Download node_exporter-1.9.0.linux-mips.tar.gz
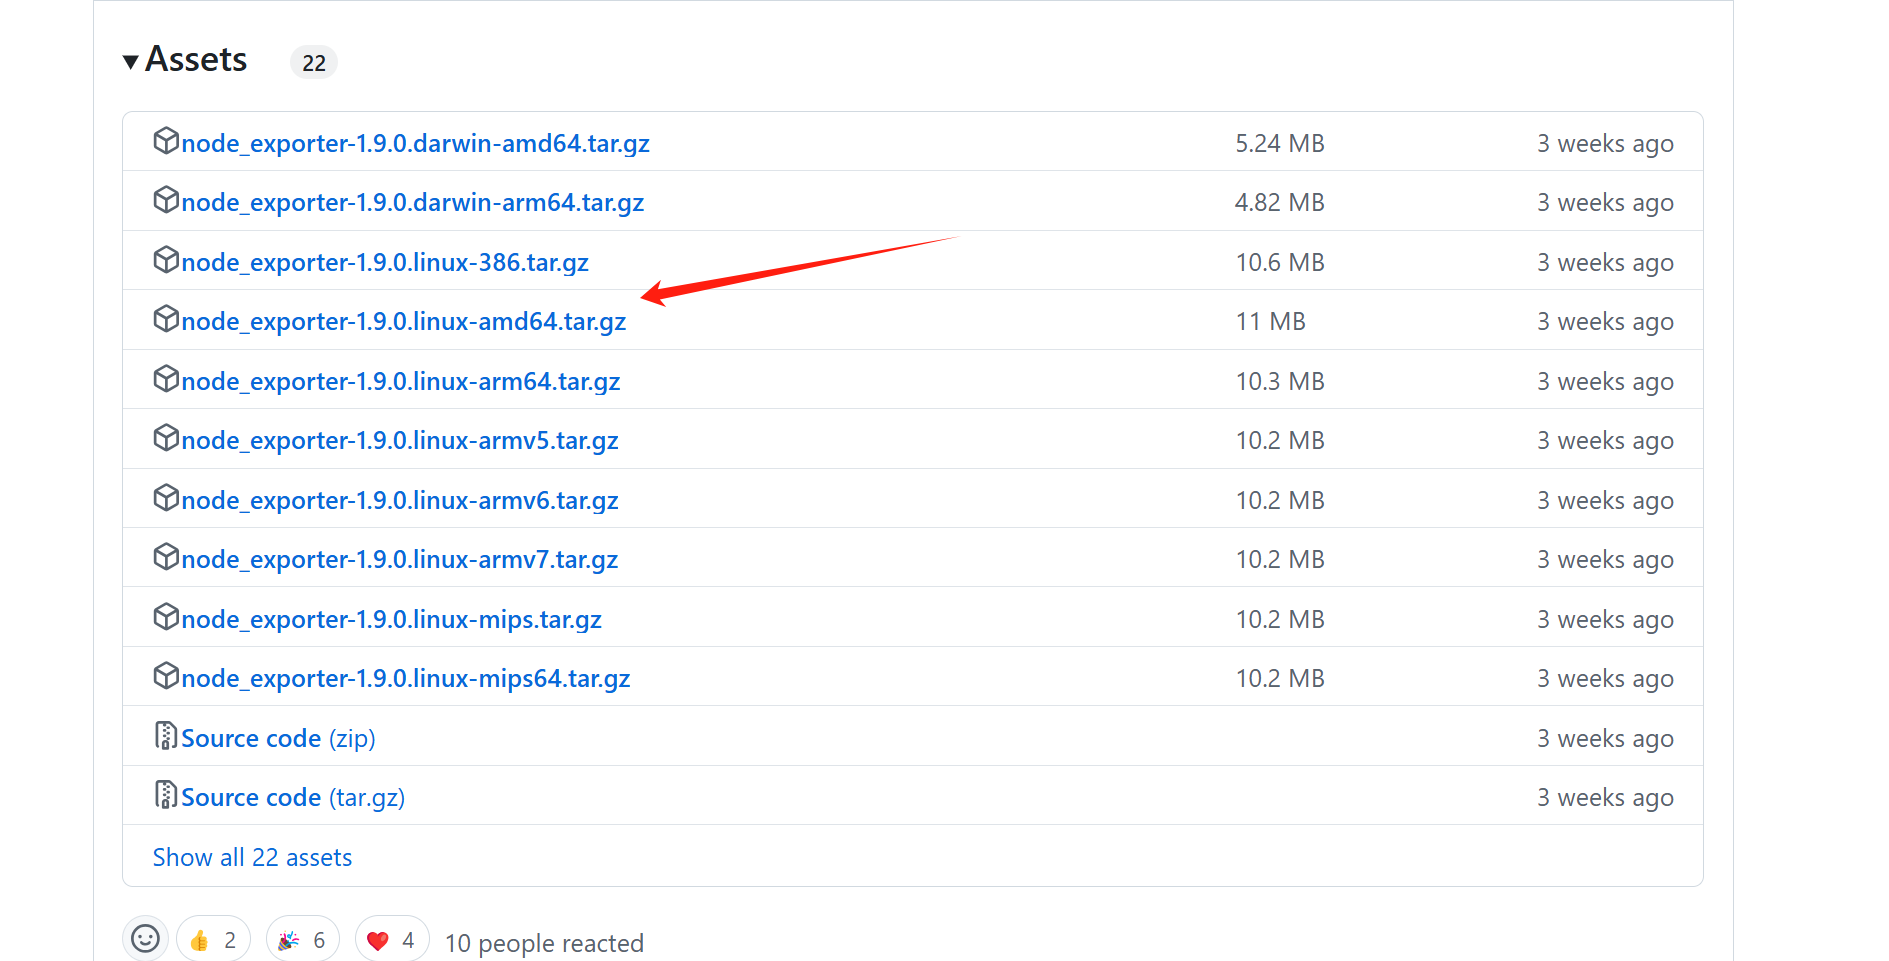The image size is (1889, 961). click(391, 619)
